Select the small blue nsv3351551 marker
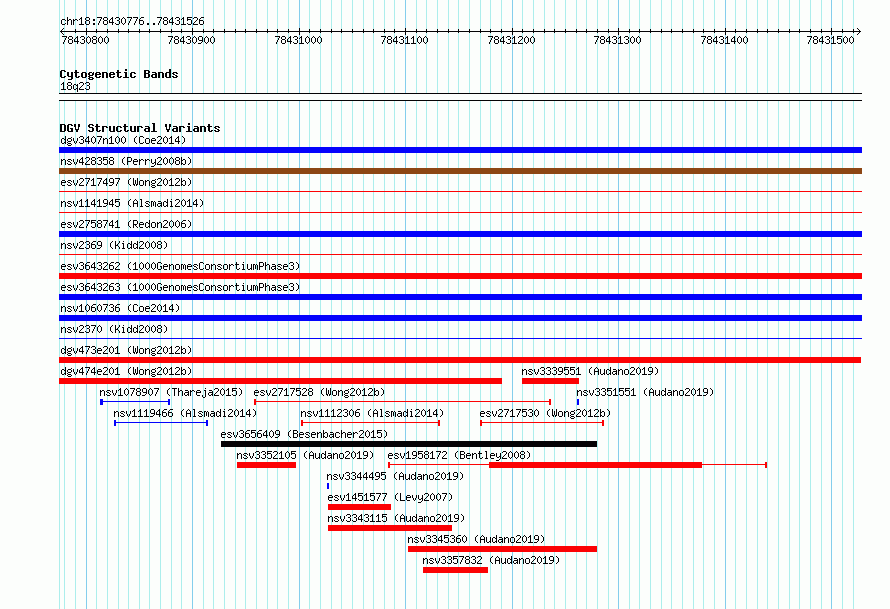 point(578,402)
